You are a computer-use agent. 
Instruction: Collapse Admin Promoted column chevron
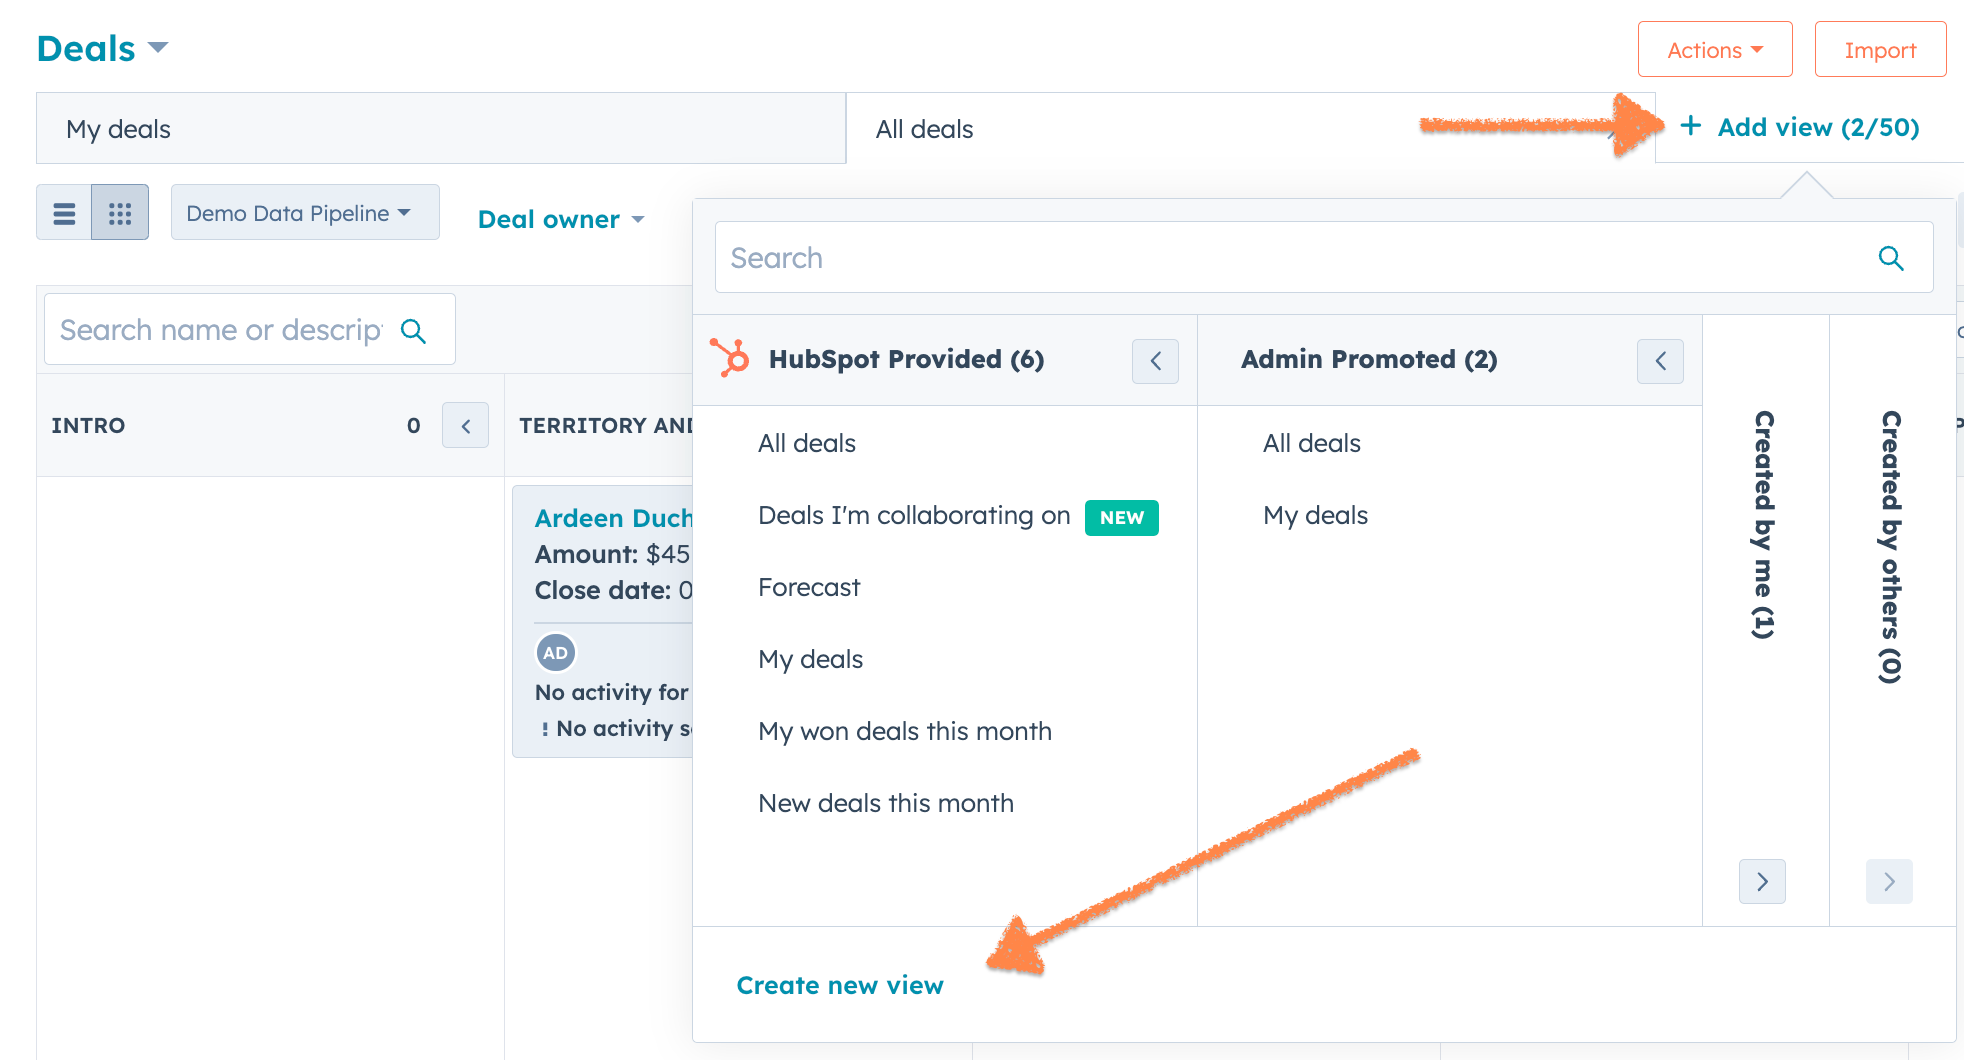[1660, 361]
